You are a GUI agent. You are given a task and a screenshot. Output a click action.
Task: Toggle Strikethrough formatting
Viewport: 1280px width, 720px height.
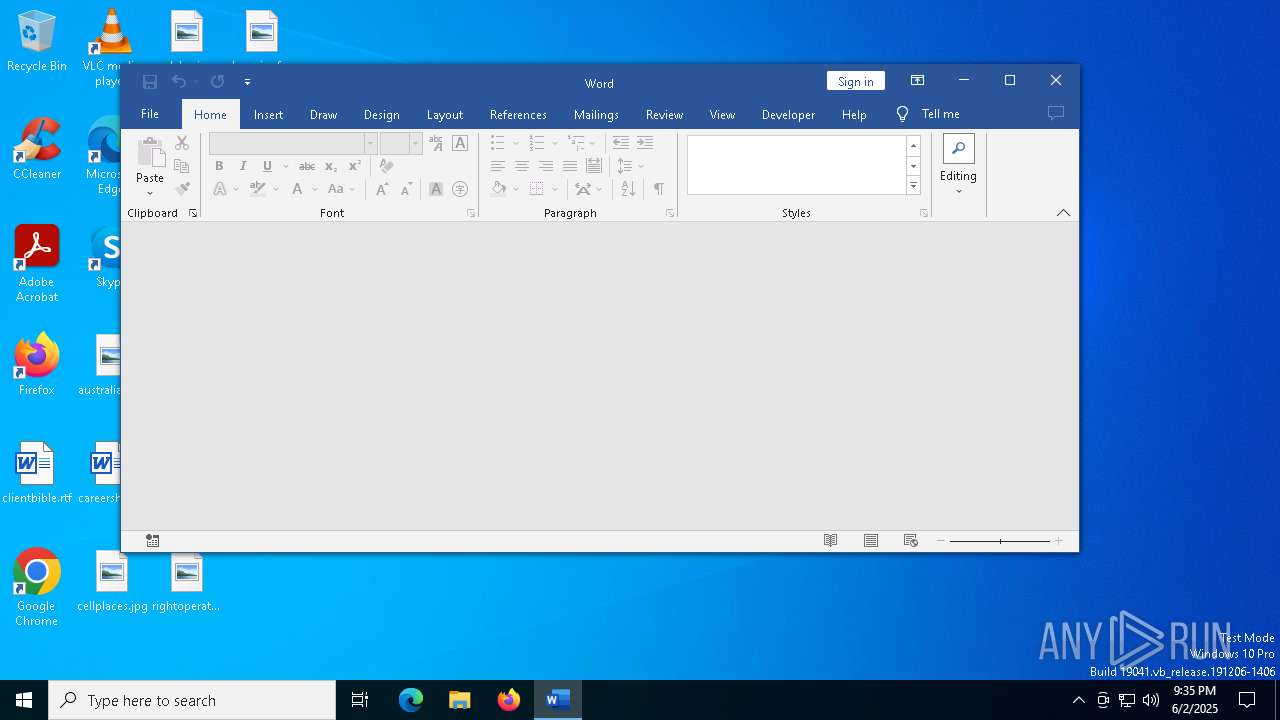click(307, 166)
